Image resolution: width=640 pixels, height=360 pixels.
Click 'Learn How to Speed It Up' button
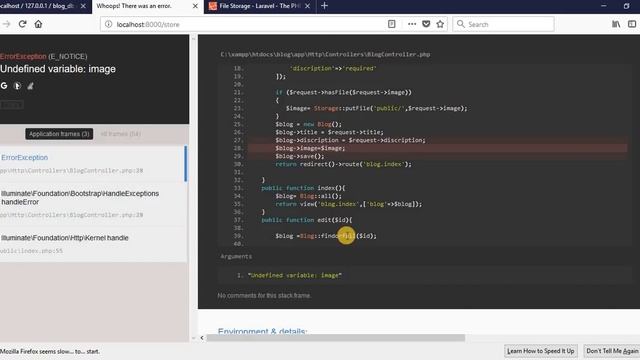coord(541,351)
